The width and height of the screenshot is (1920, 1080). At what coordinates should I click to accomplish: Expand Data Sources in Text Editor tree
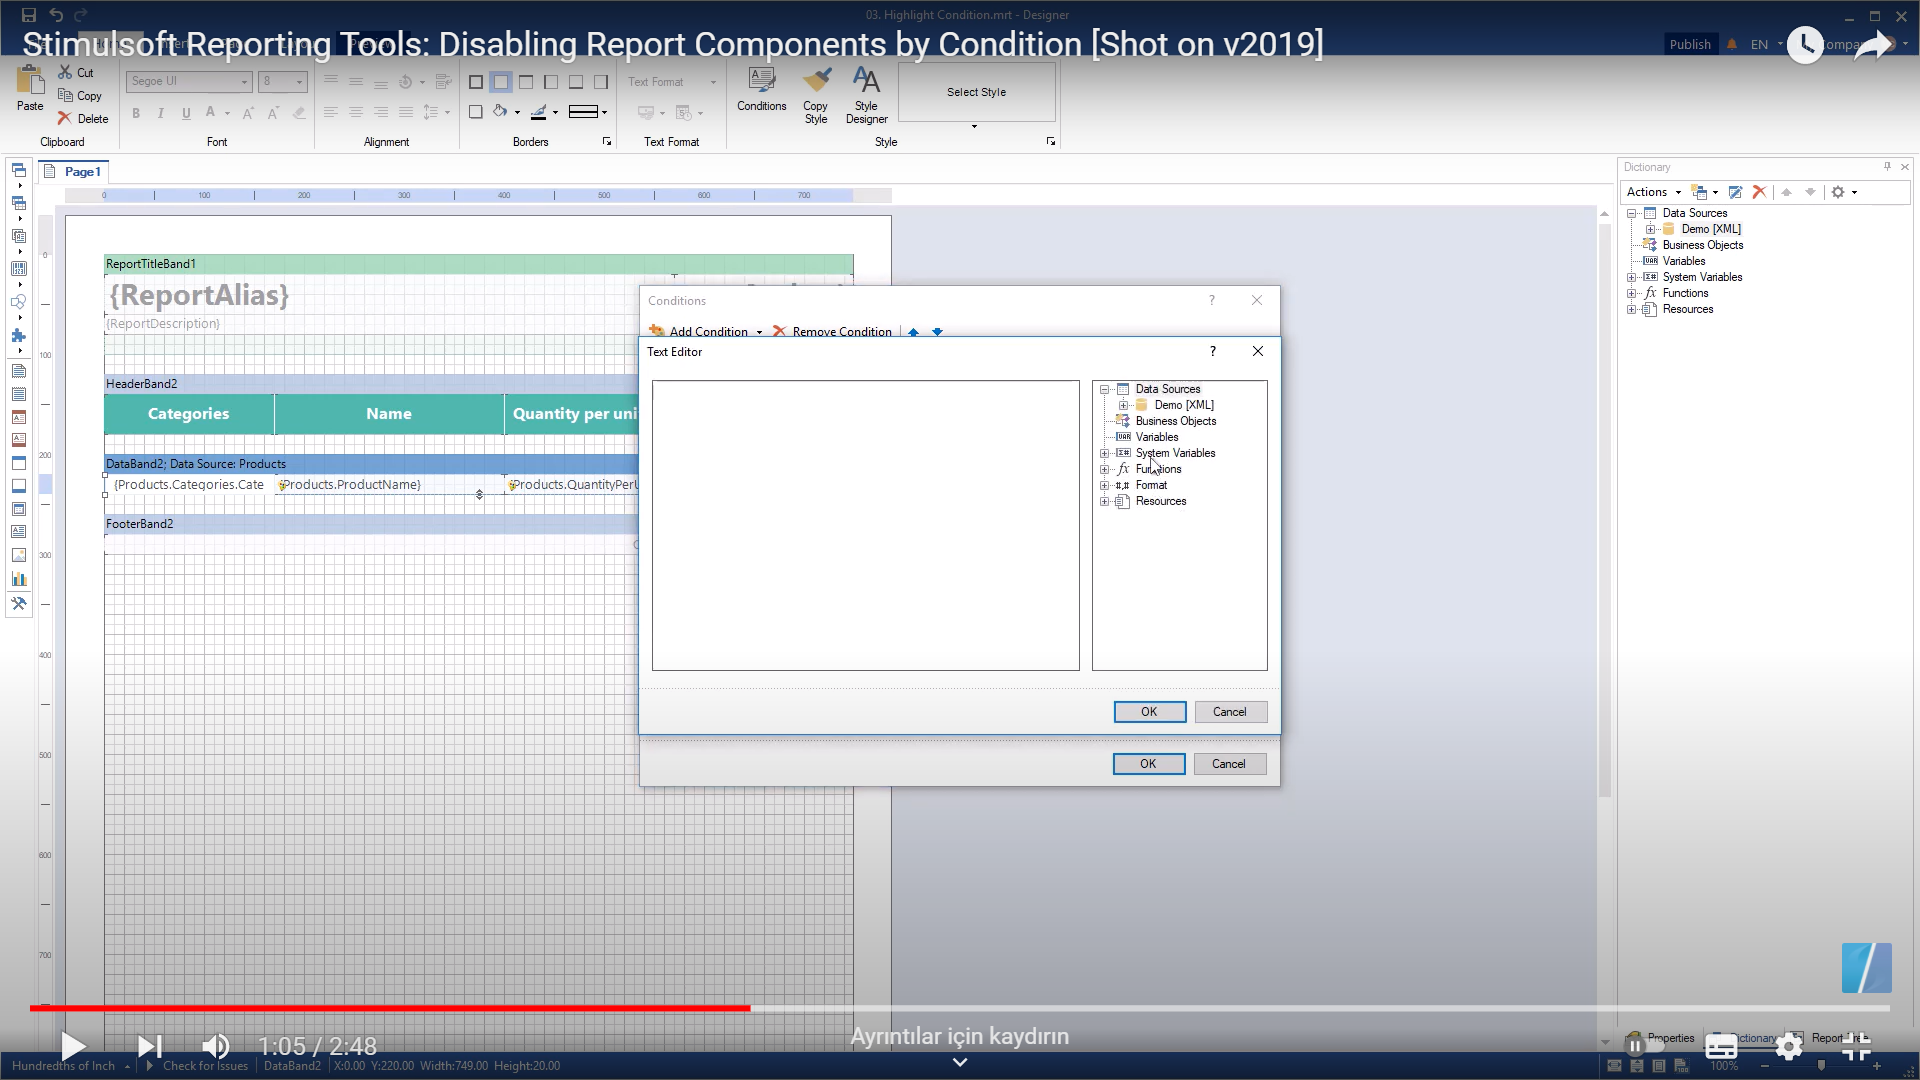tap(1104, 389)
